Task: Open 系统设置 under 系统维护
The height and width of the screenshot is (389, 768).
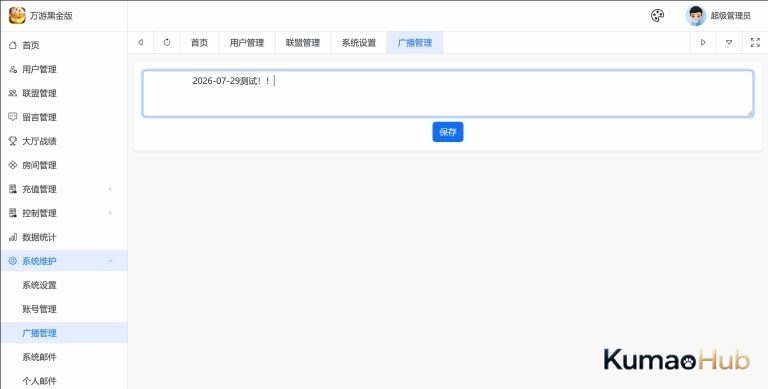Action: pyautogui.click(x=64, y=285)
